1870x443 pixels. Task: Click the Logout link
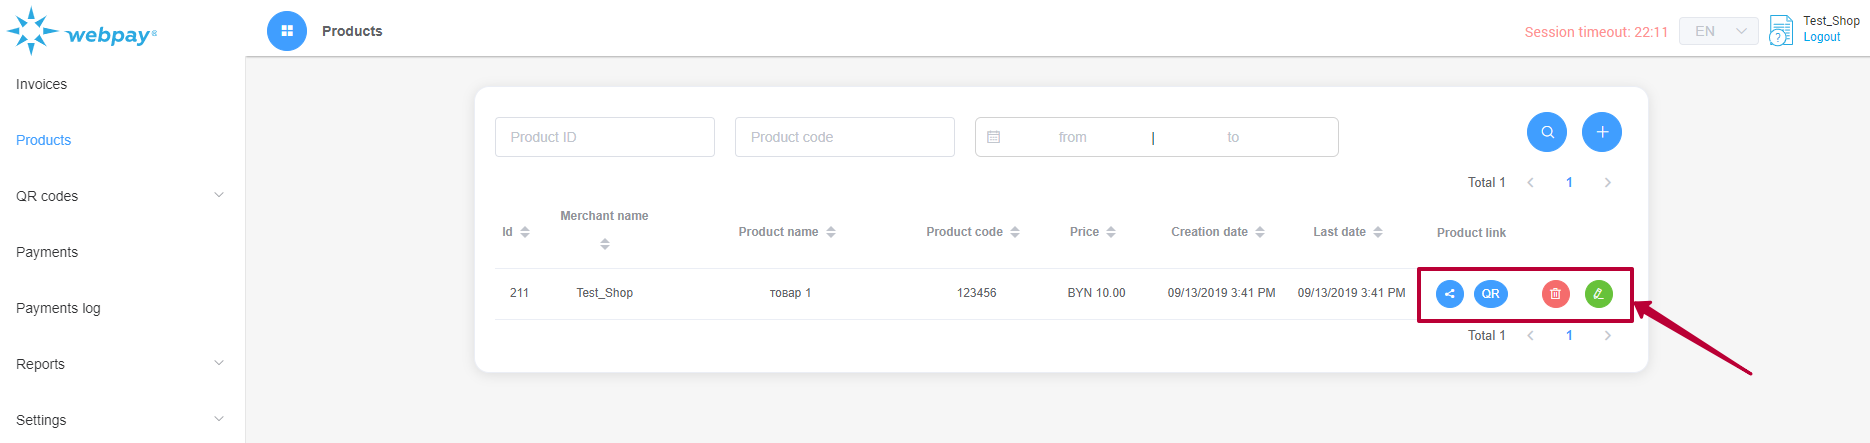click(1821, 38)
